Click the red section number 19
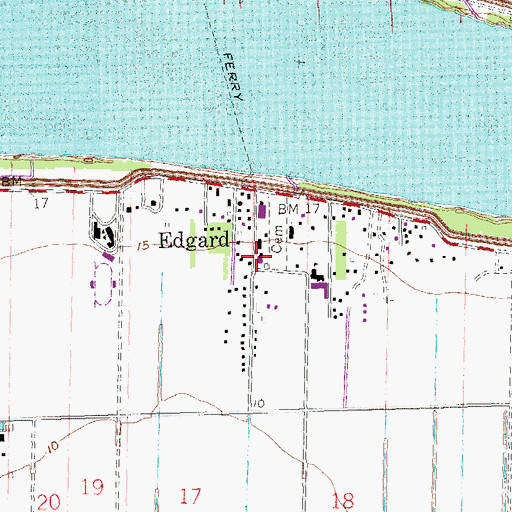 tap(92, 487)
